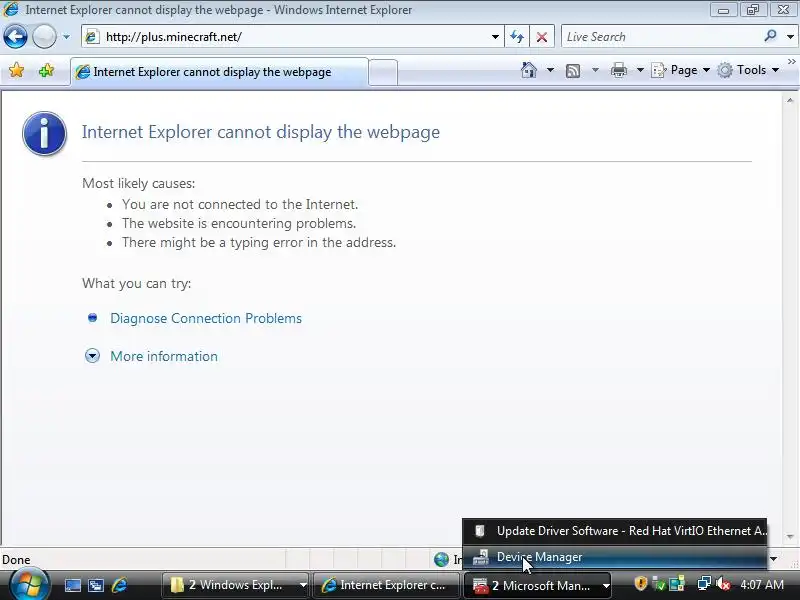Click Show Desktop quick launch icon
The height and width of the screenshot is (600, 800).
pos(72,585)
